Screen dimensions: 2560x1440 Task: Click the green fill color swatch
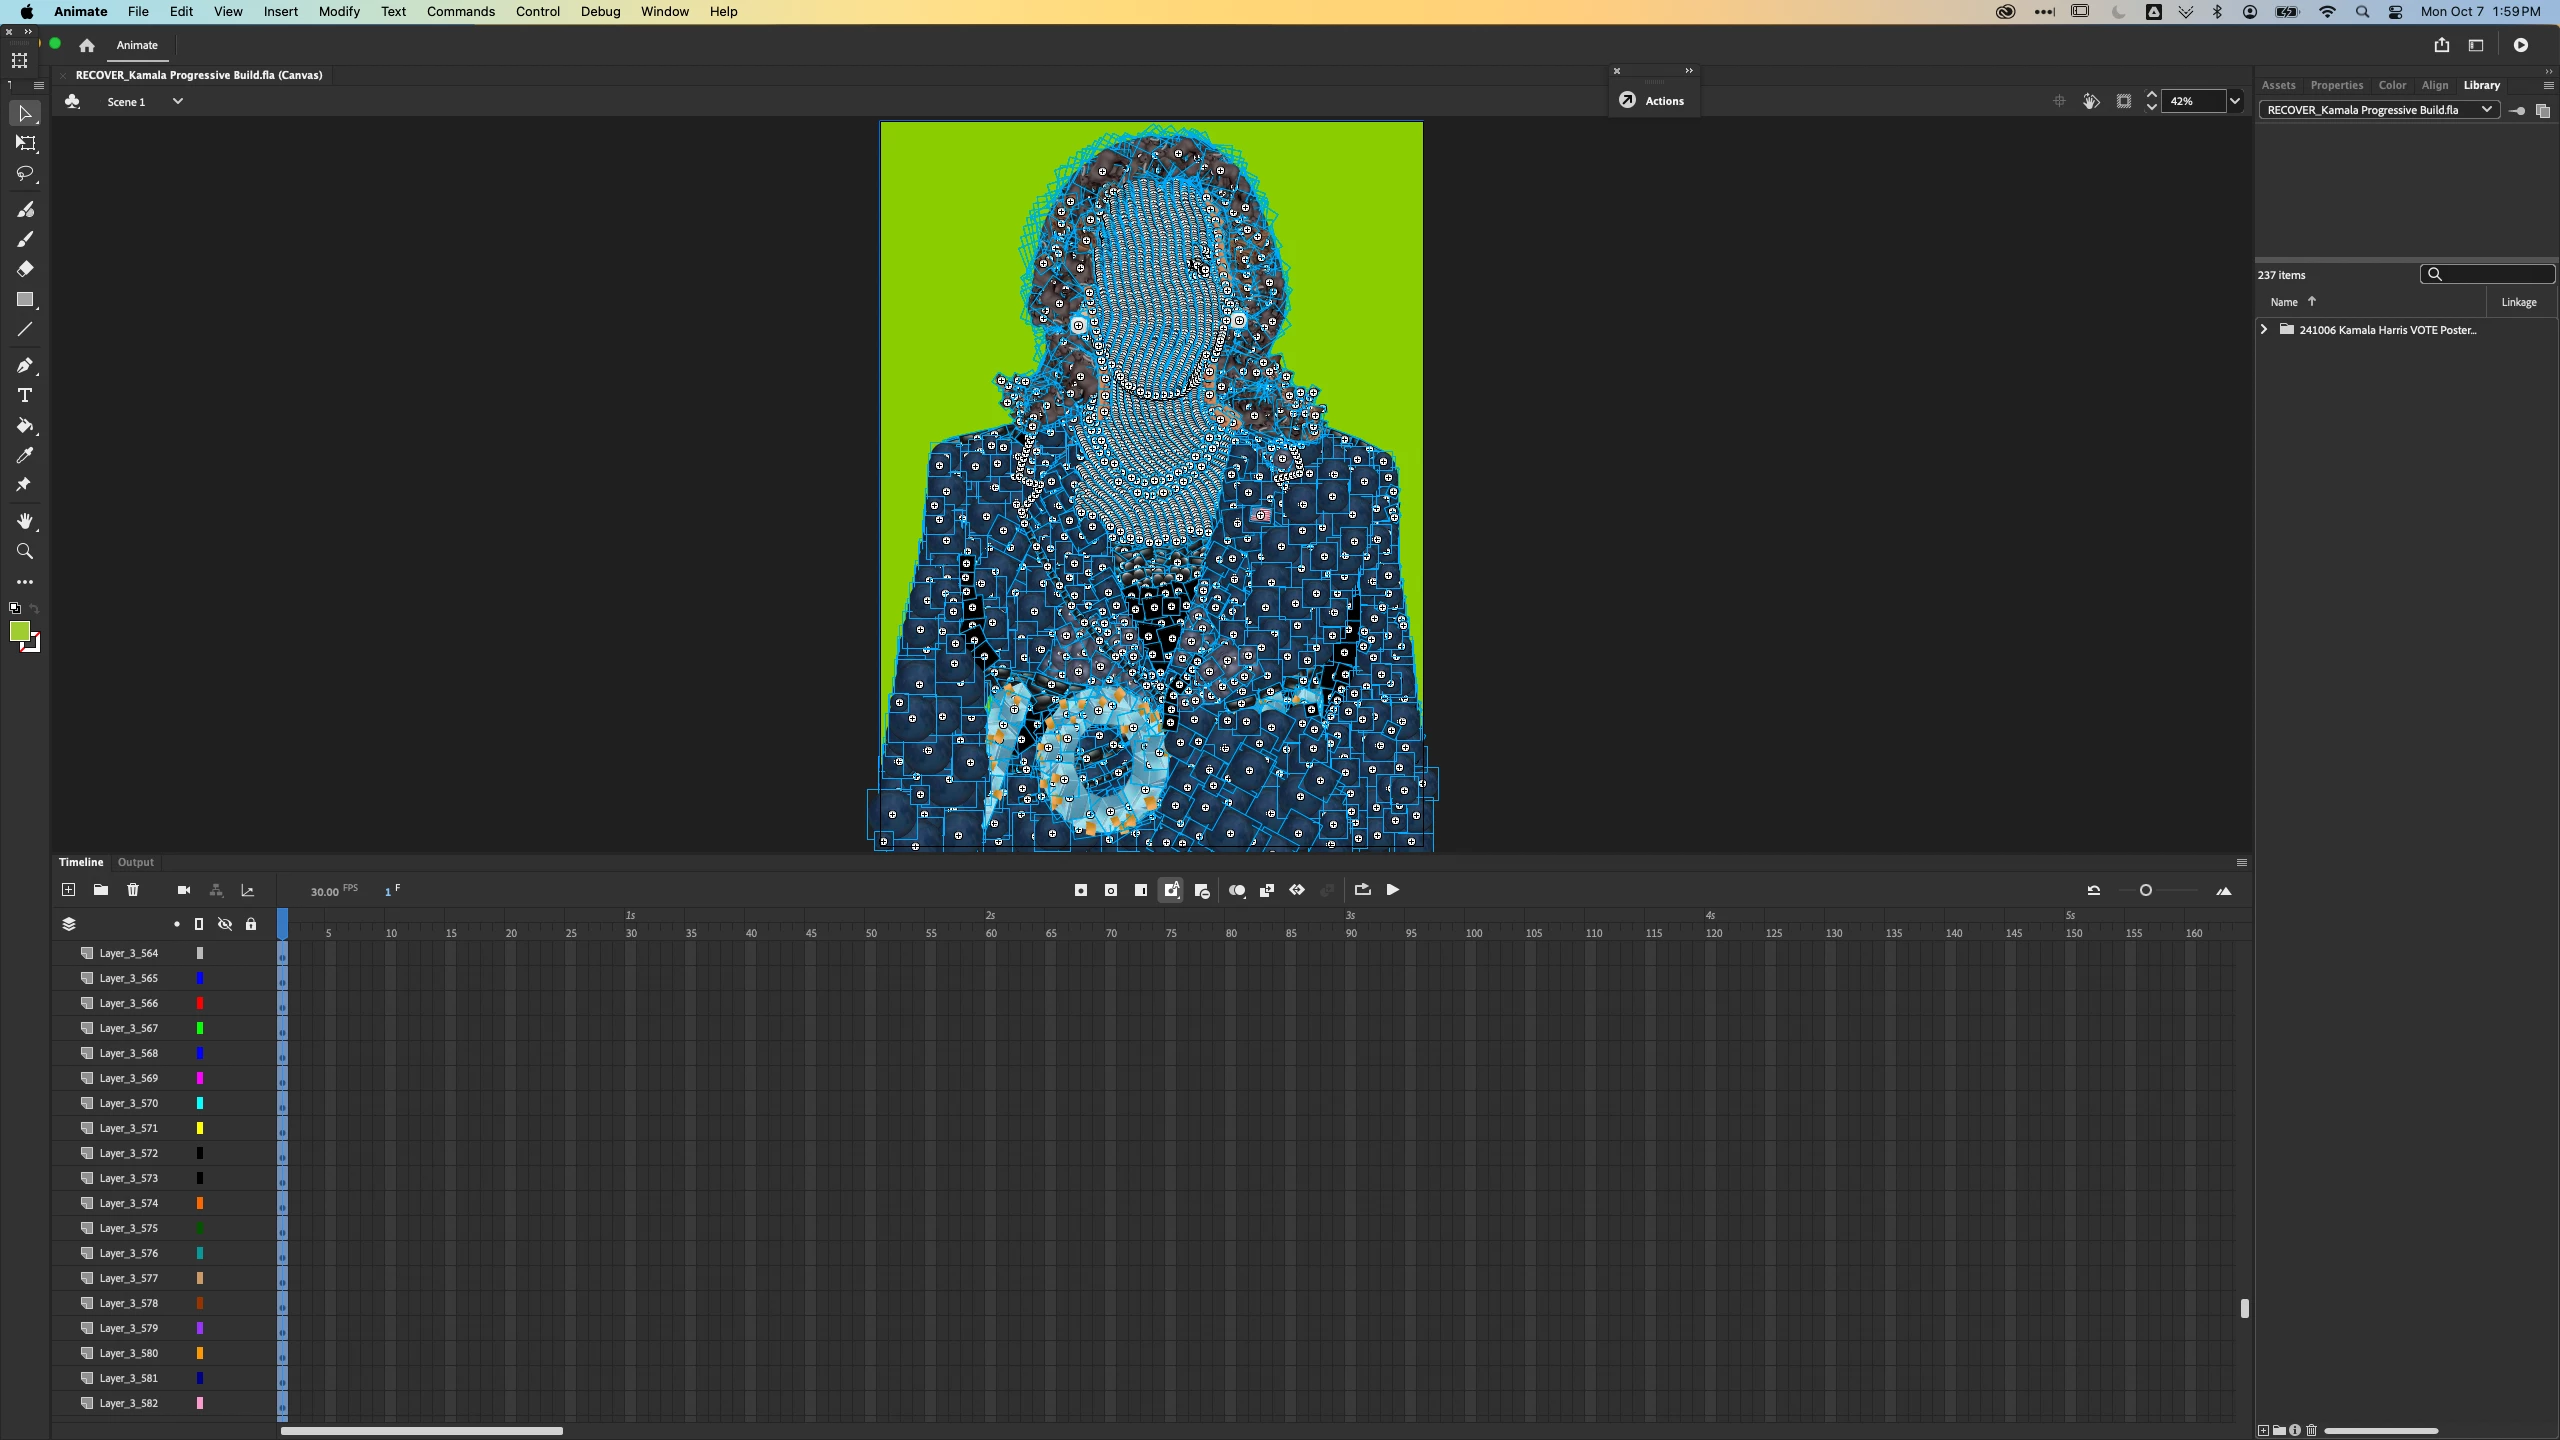pos(20,631)
